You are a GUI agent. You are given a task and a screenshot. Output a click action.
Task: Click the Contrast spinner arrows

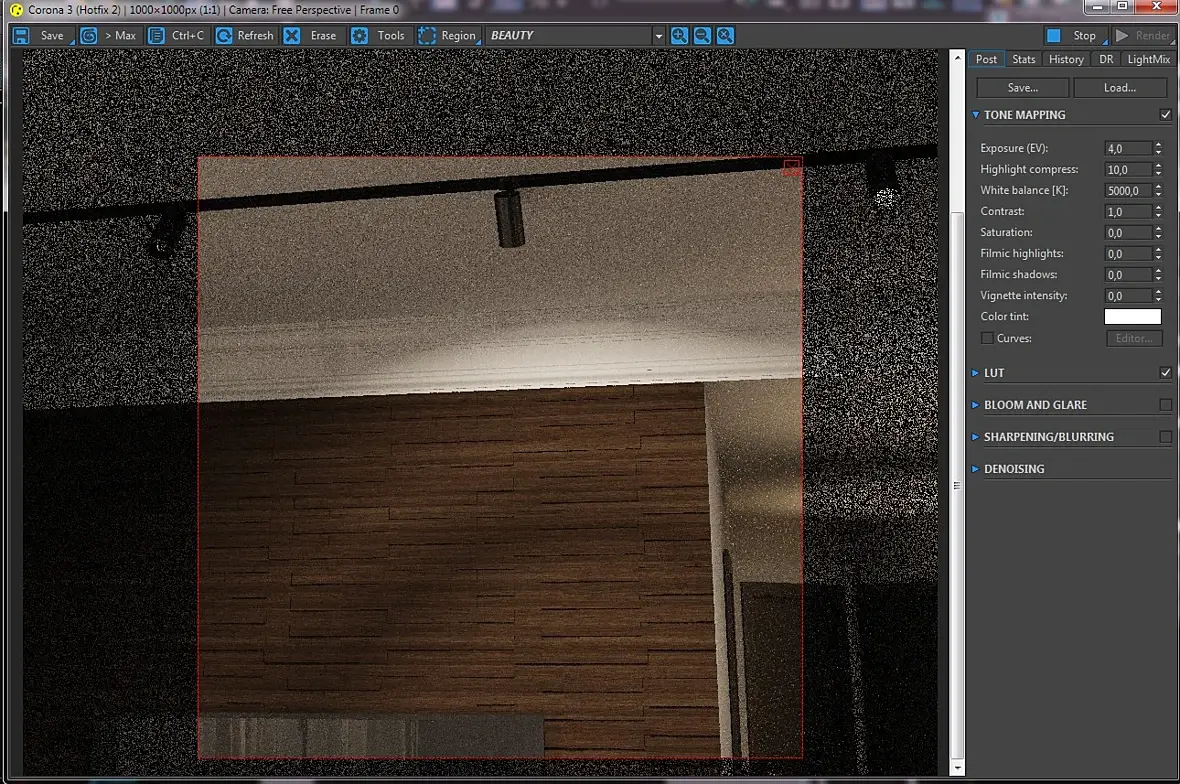pos(1158,212)
